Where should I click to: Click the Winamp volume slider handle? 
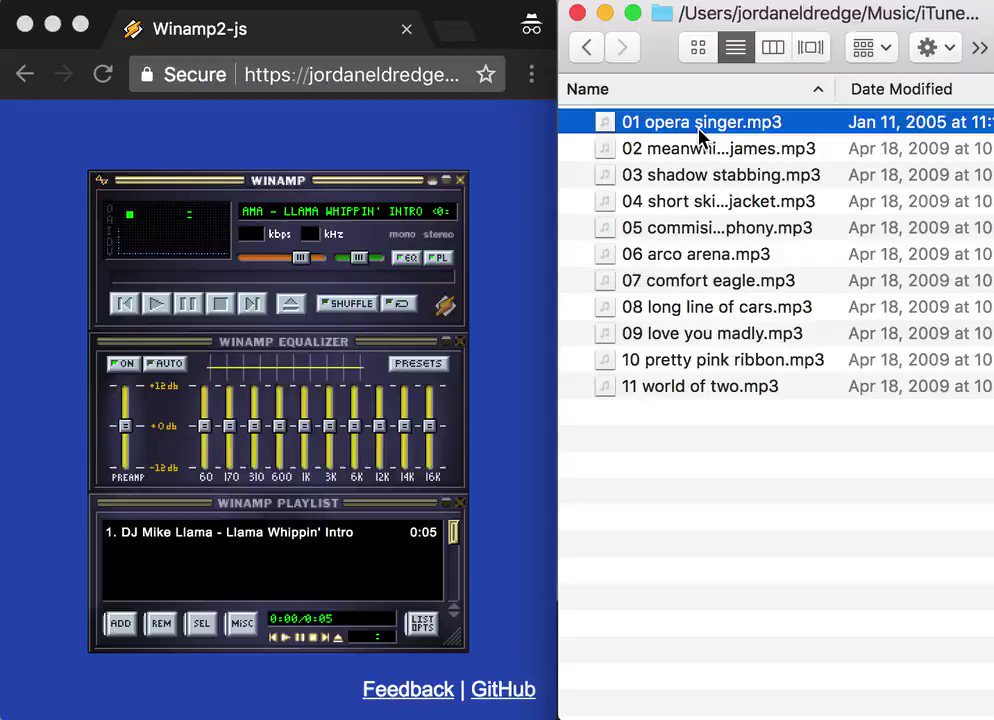tap(300, 257)
